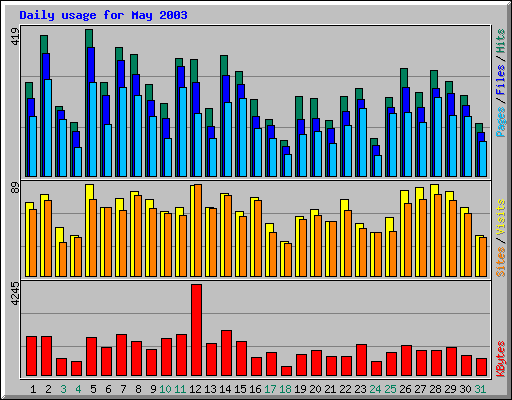The image size is (512, 400).
Task: Click the 419 axis value label
Action: tap(15, 36)
